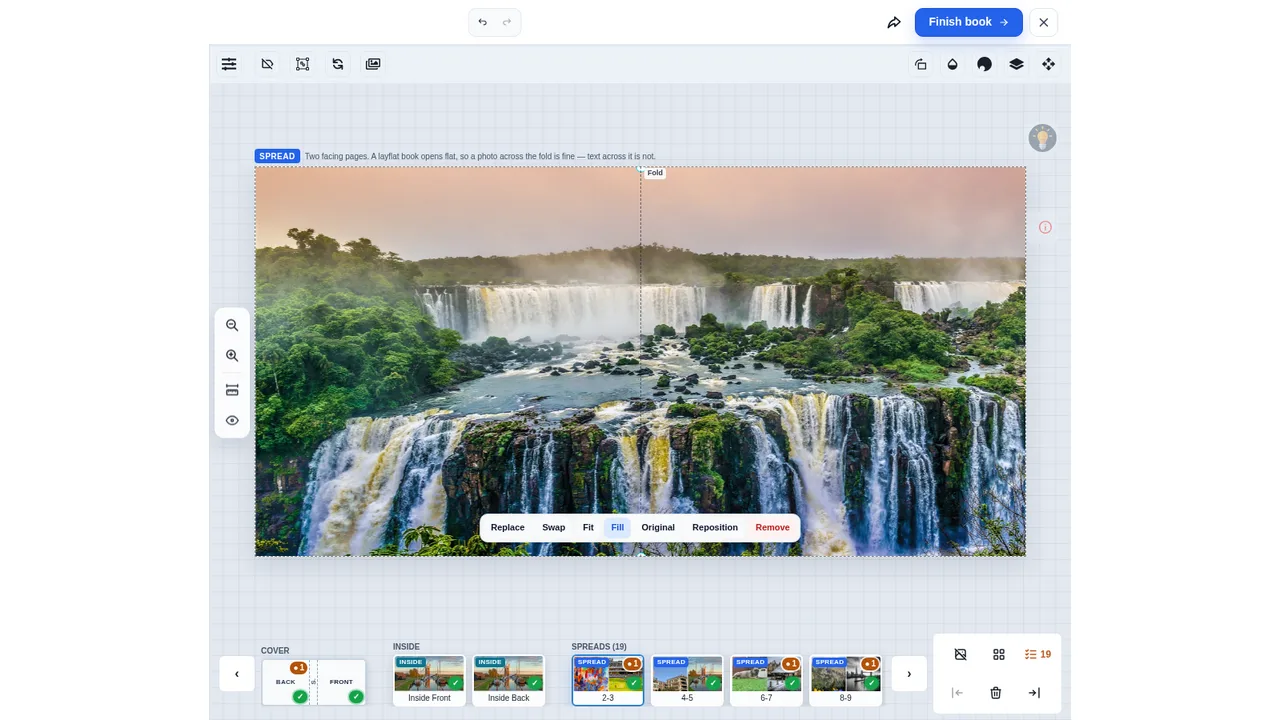
Task: Click the Finish book button
Action: click(969, 22)
